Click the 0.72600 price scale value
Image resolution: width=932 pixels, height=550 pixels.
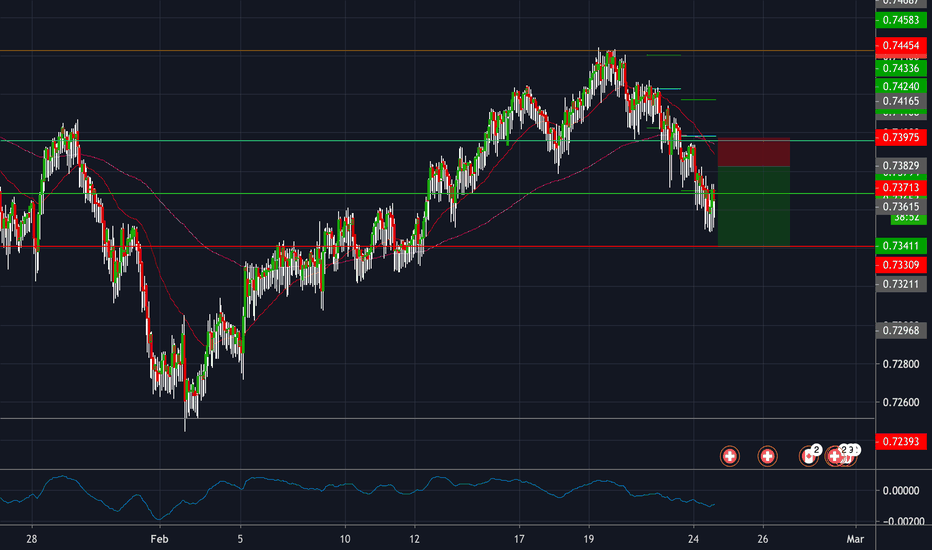pos(900,403)
